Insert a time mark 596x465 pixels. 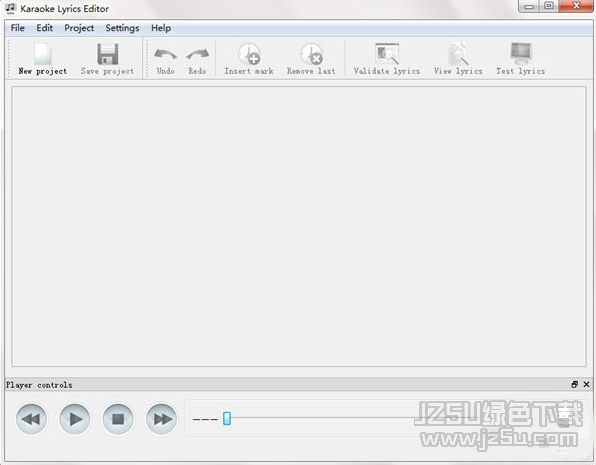pyautogui.click(x=249, y=59)
